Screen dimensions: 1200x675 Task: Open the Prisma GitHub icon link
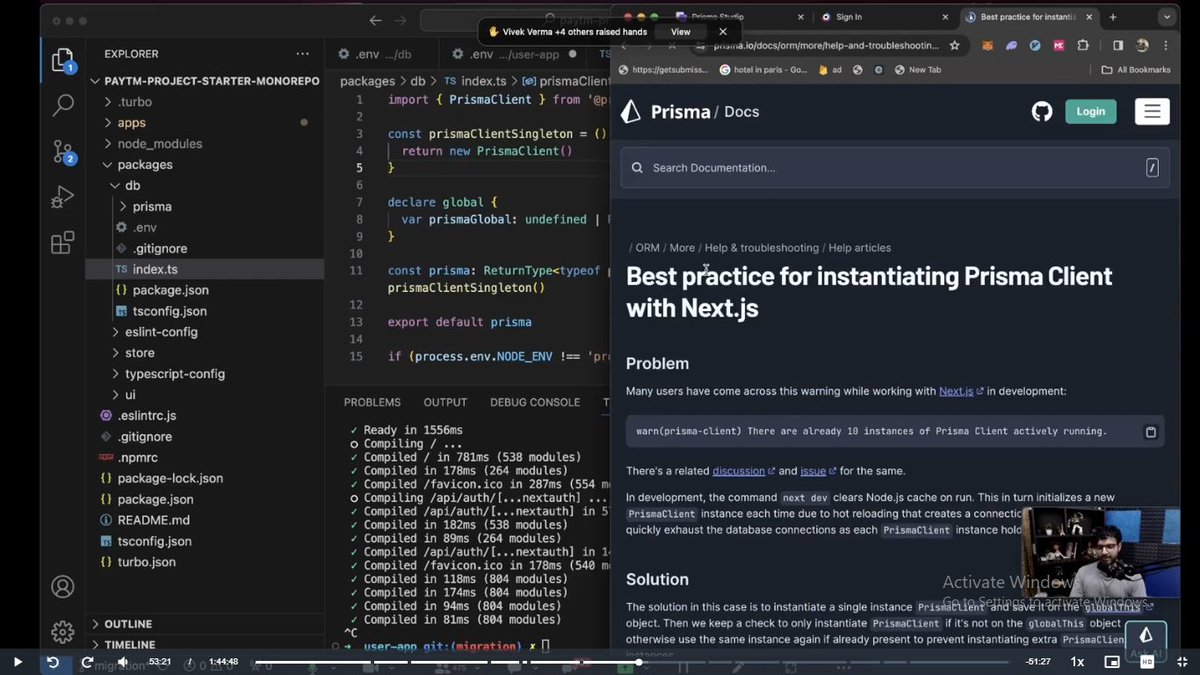point(1042,111)
